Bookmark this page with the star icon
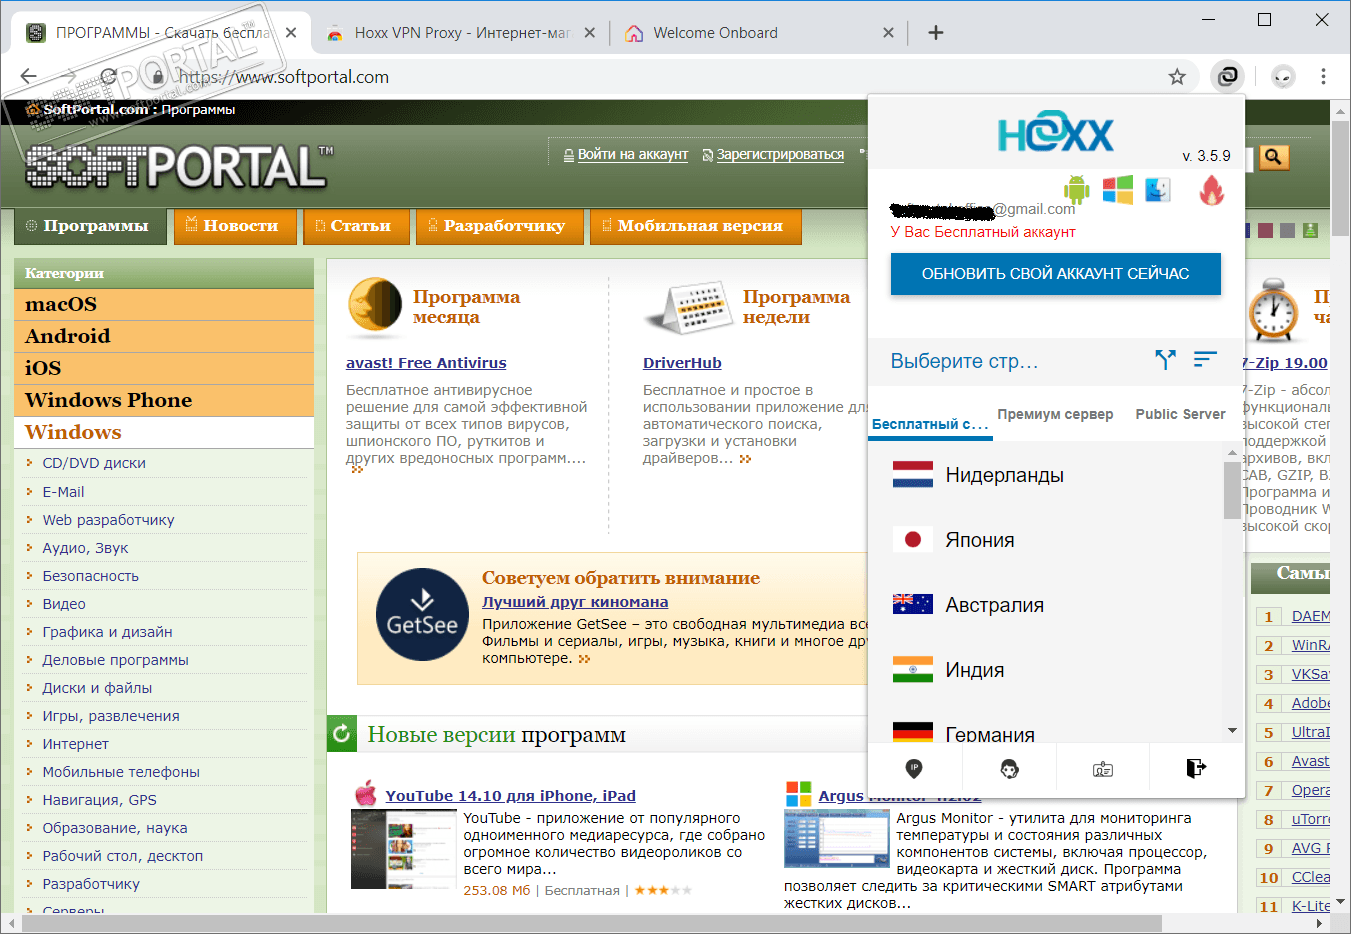Viewport: 1351px width, 934px height. [1177, 77]
